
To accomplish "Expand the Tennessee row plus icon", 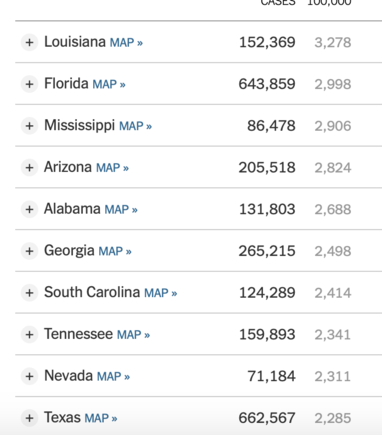I will point(29,334).
